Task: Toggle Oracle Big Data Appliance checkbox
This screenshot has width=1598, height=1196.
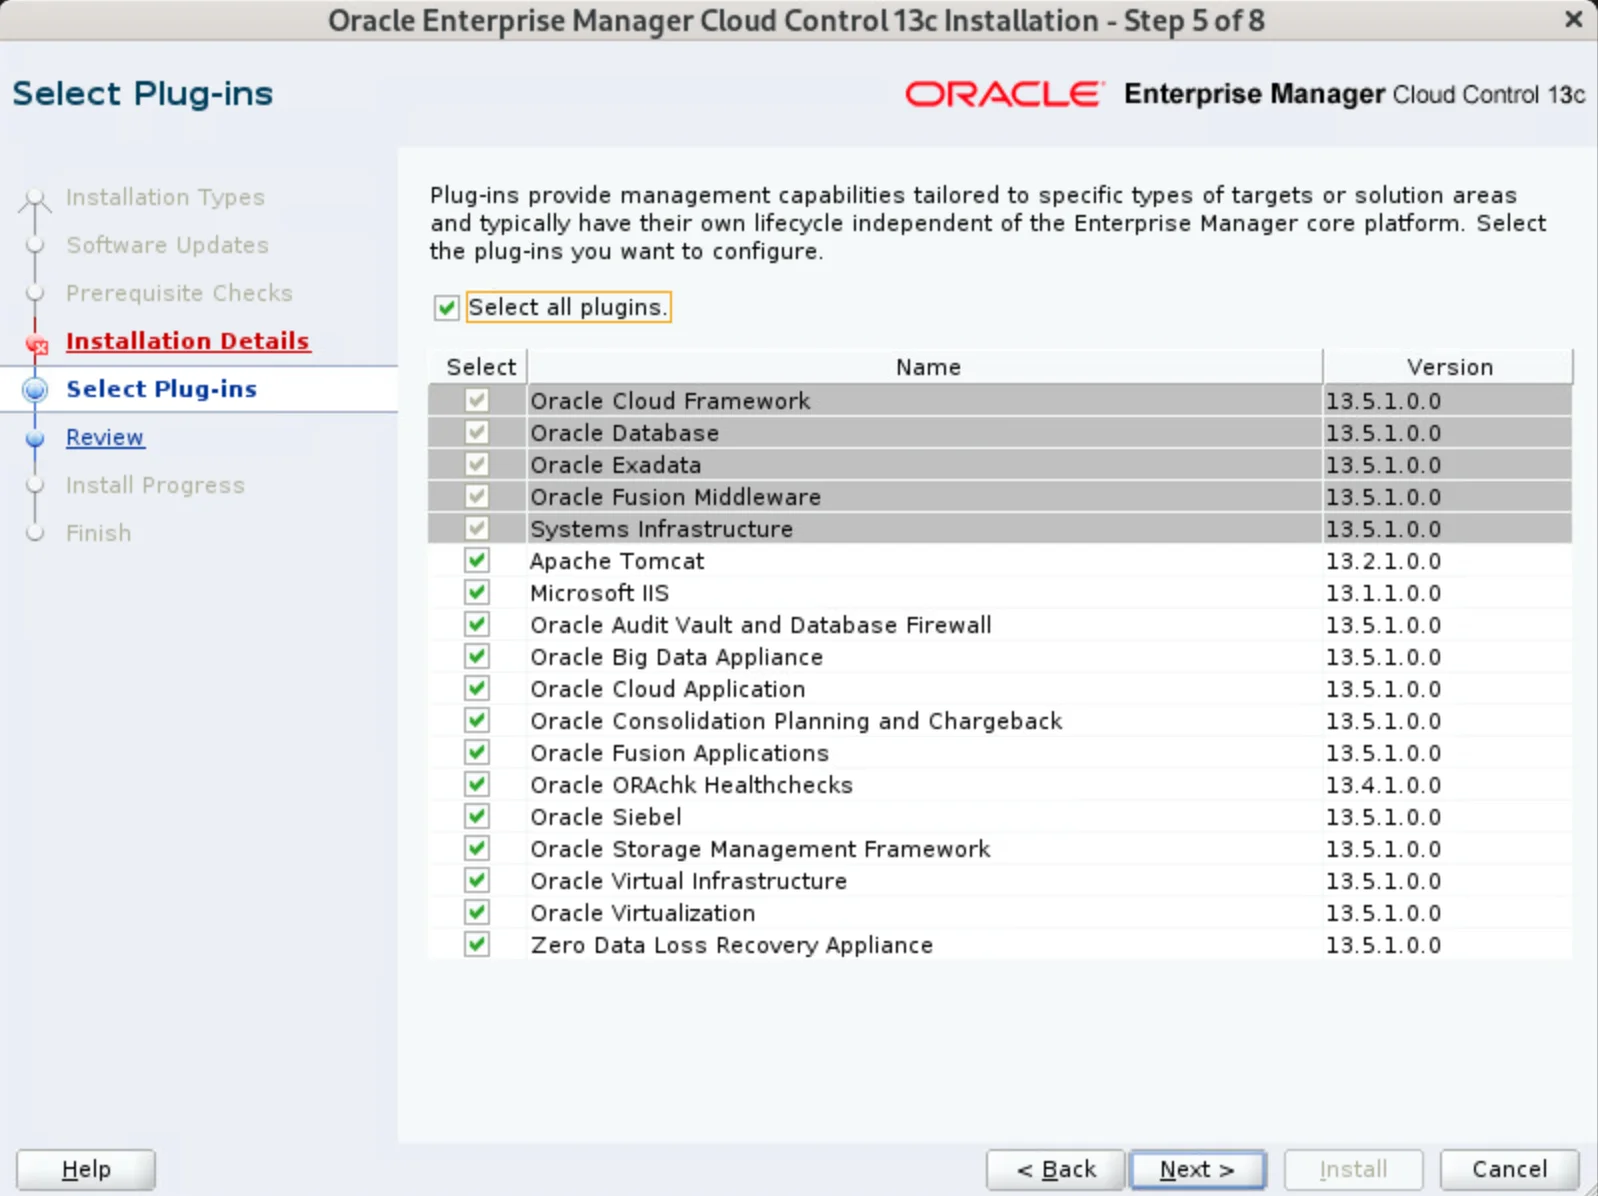Action: 477,657
